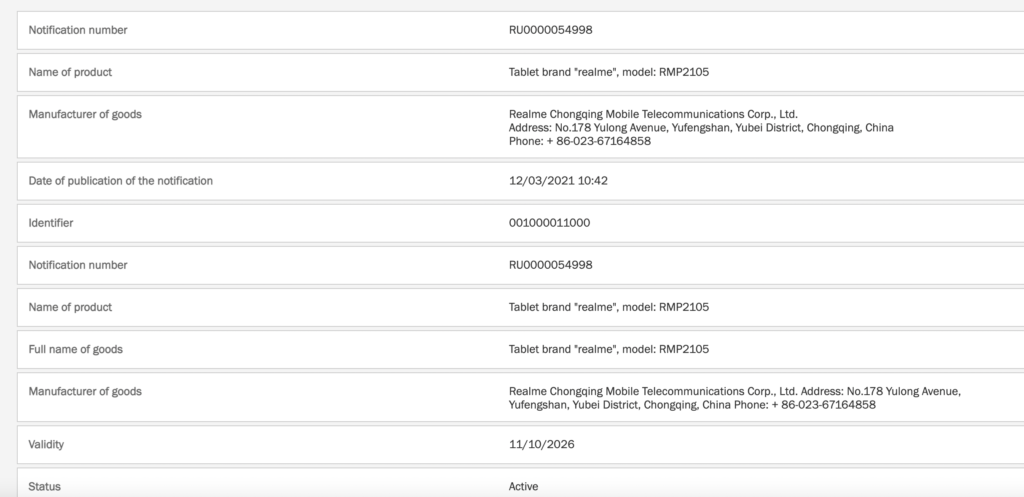Select the identifier value 001000011000
Viewport: 1024px width, 497px height.
click(549, 223)
